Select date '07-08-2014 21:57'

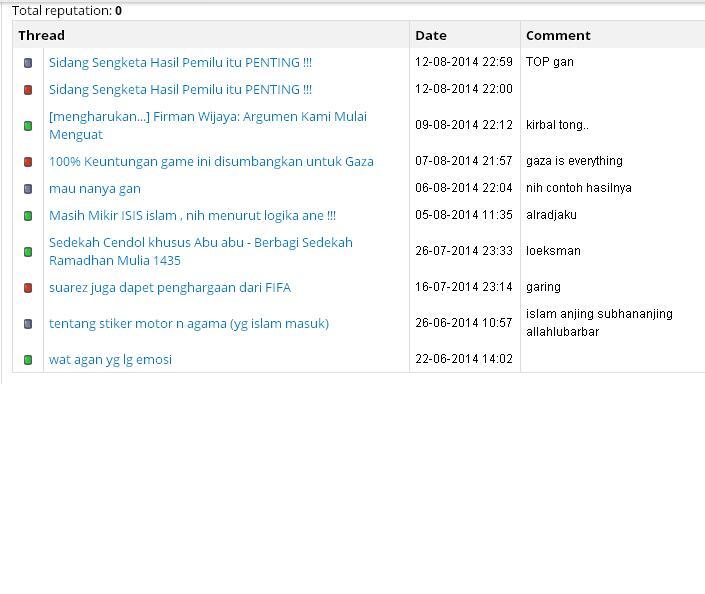pyautogui.click(x=464, y=161)
